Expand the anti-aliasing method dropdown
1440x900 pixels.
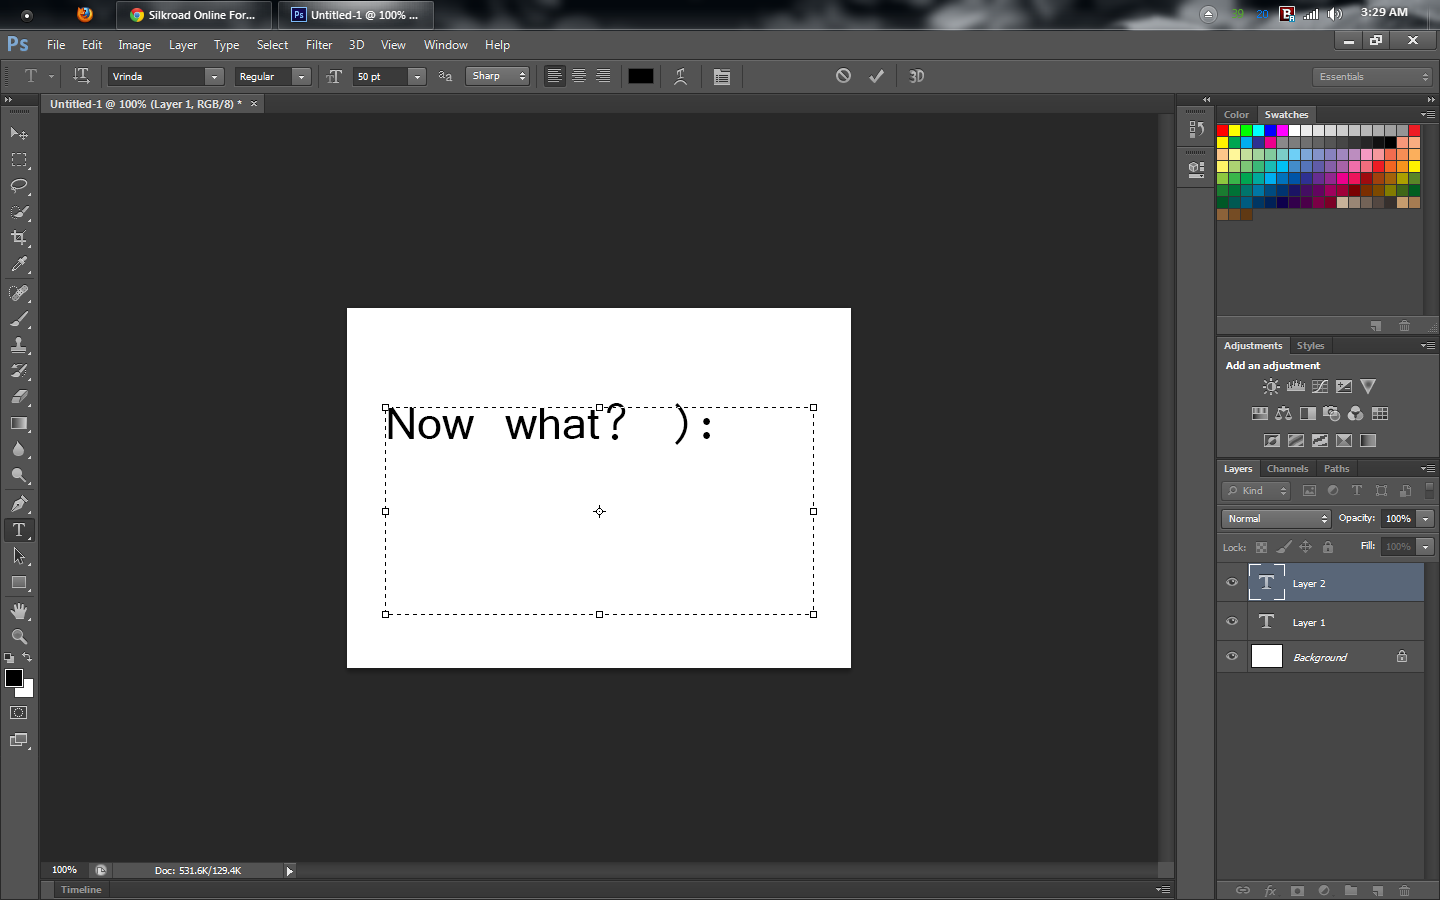[x=520, y=76]
